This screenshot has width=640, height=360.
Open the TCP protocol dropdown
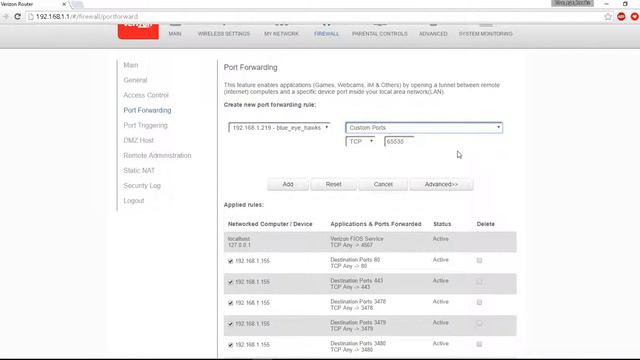click(x=360, y=141)
